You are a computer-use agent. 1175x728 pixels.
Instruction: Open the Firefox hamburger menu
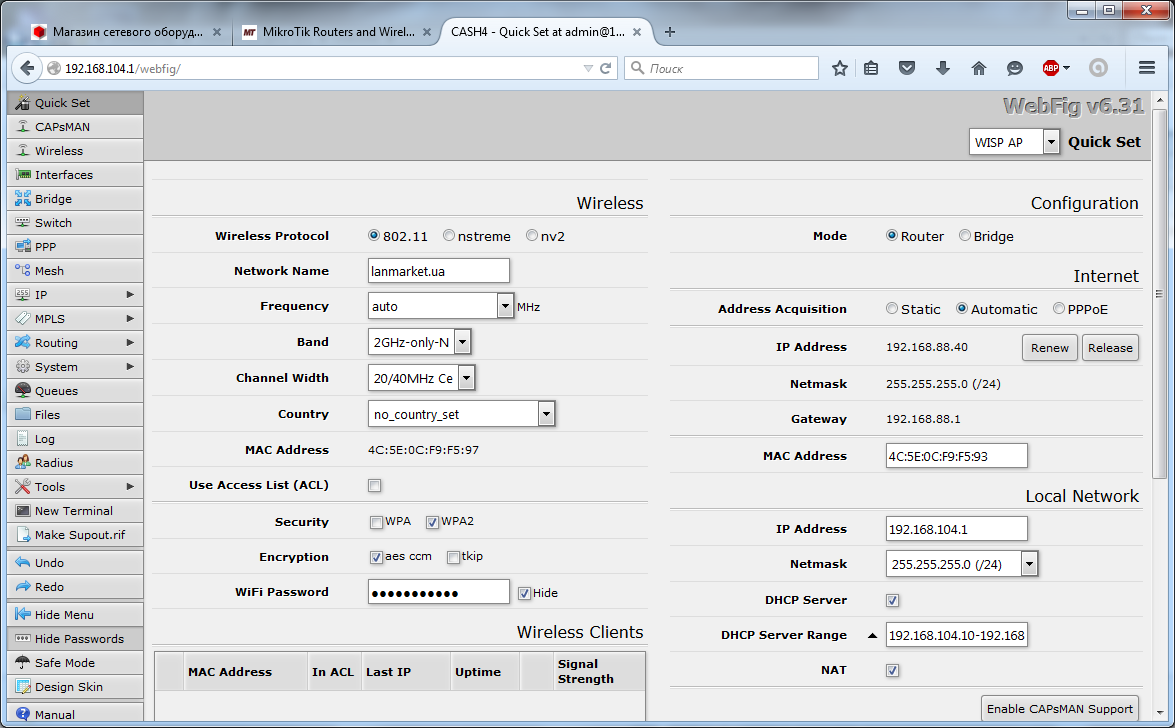click(x=1147, y=68)
